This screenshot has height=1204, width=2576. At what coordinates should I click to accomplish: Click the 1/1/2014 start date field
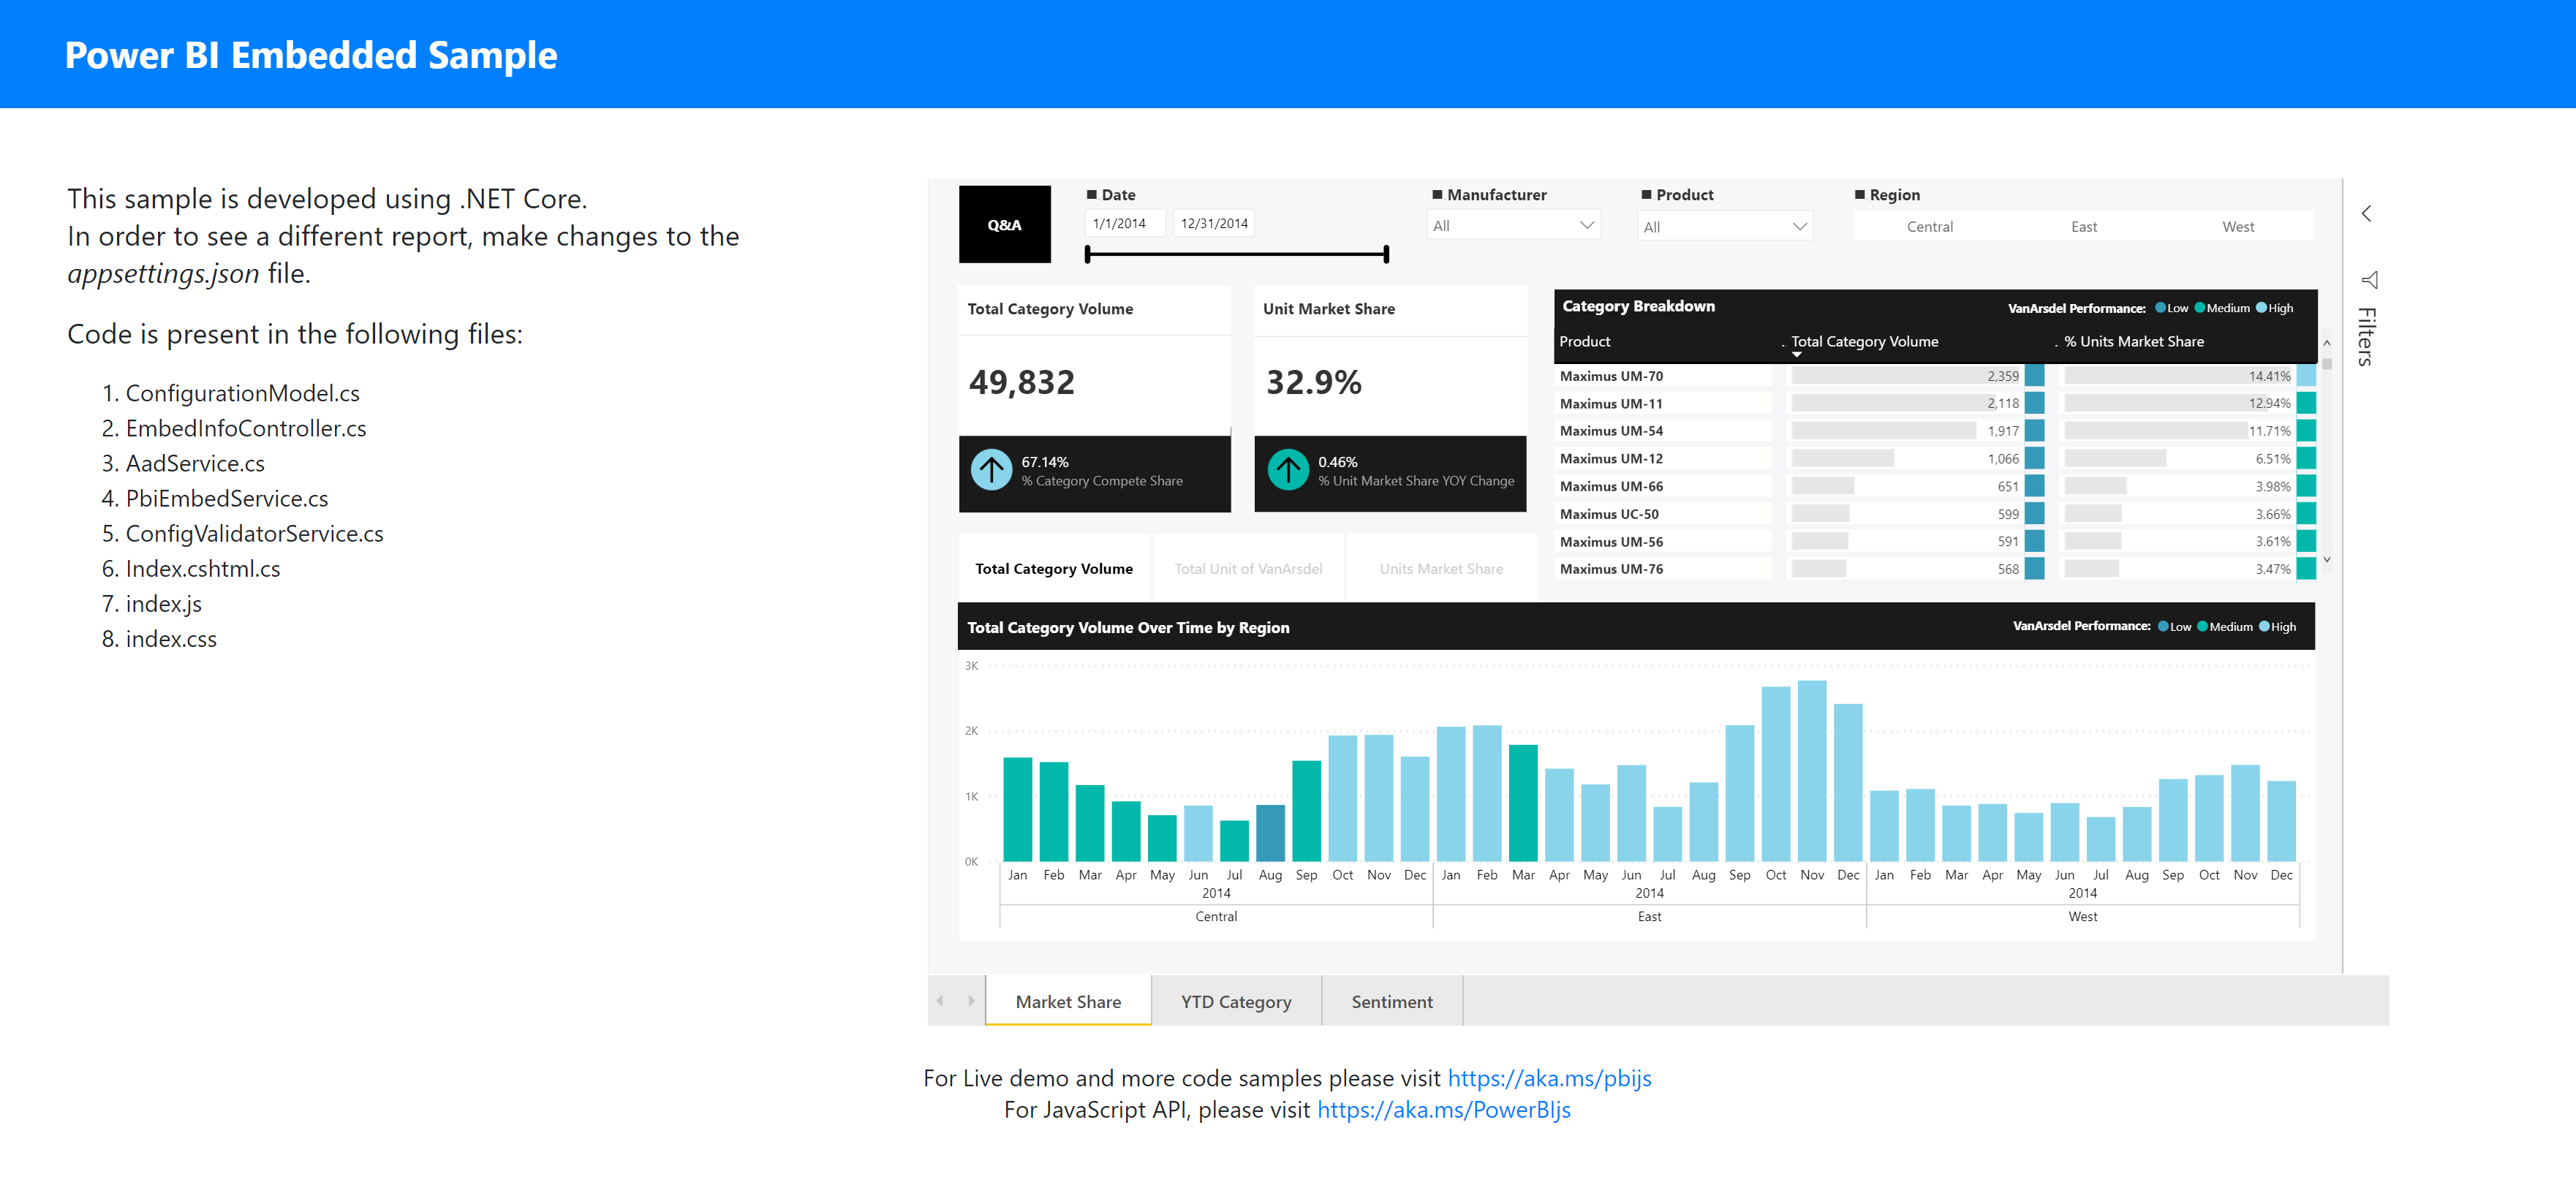tap(1124, 222)
